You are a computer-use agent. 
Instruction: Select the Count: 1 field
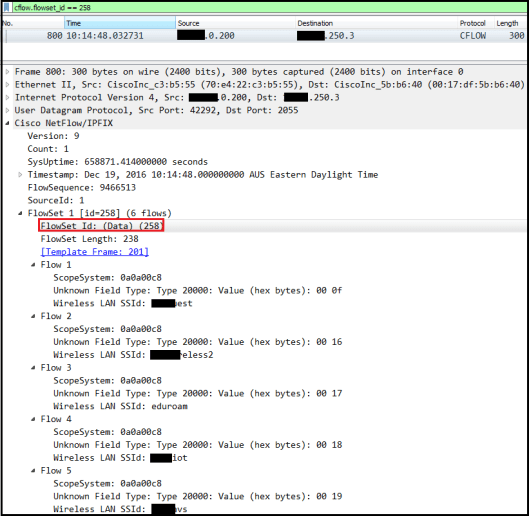tap(48, 149)
